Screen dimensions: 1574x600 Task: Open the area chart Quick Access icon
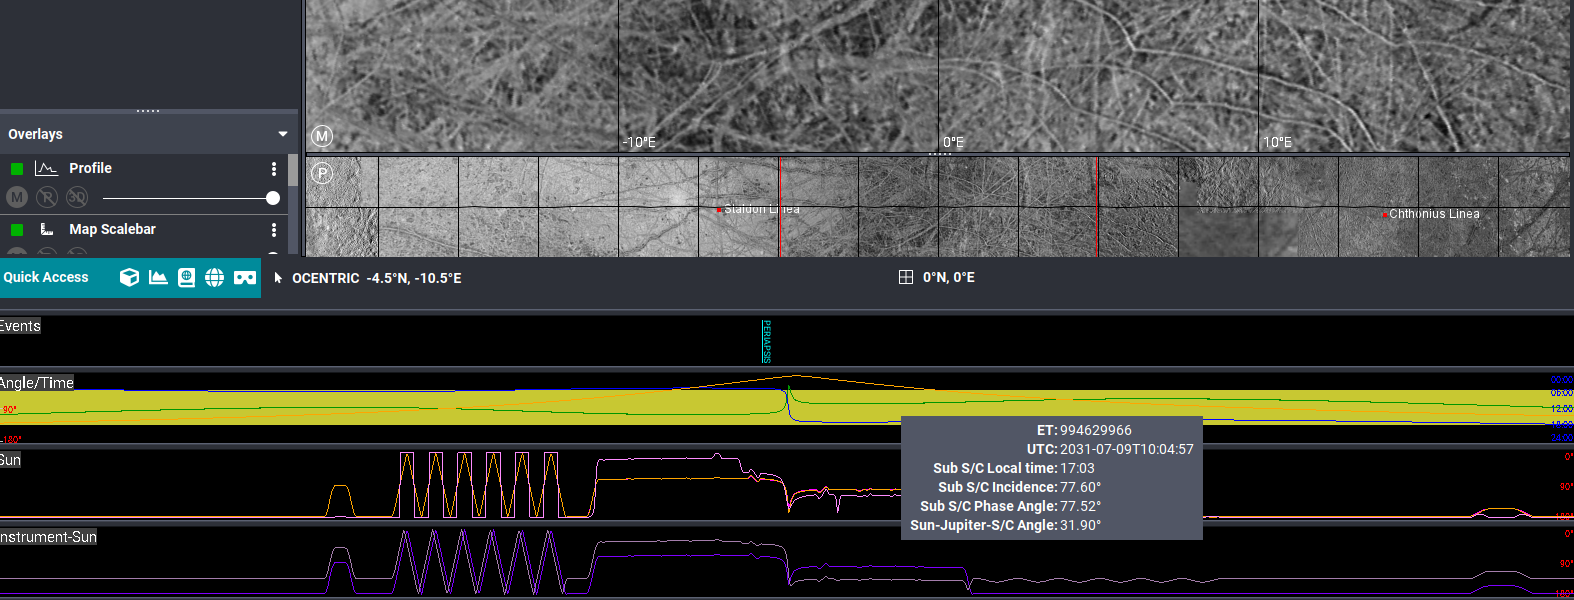pos(158,277)
